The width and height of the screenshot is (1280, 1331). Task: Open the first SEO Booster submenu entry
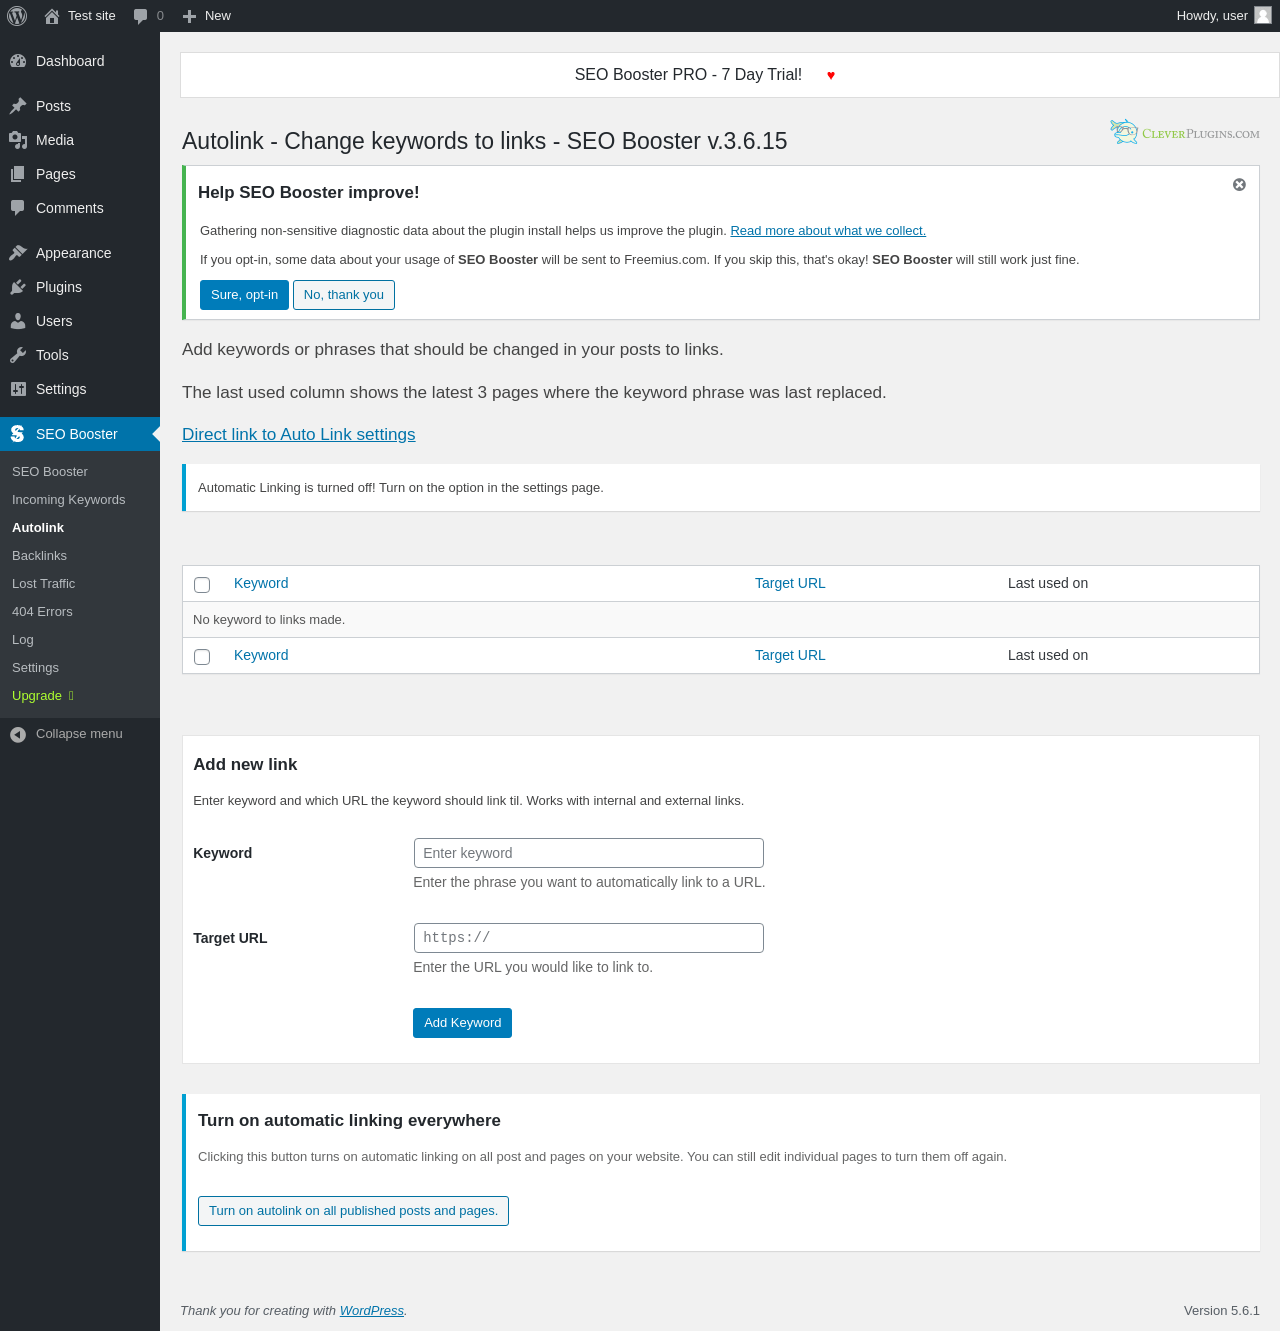[x=50, y=472]
